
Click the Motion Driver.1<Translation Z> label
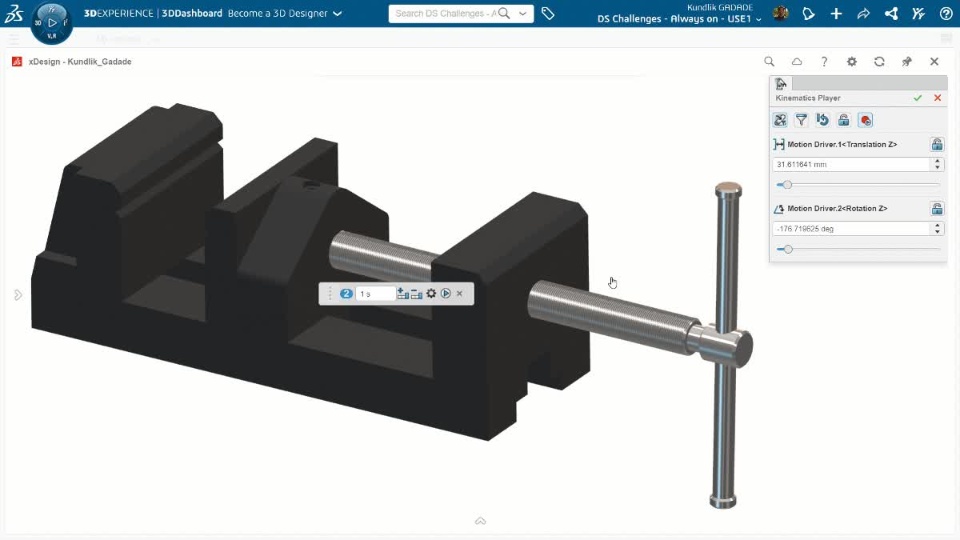(x=842, y=144)
